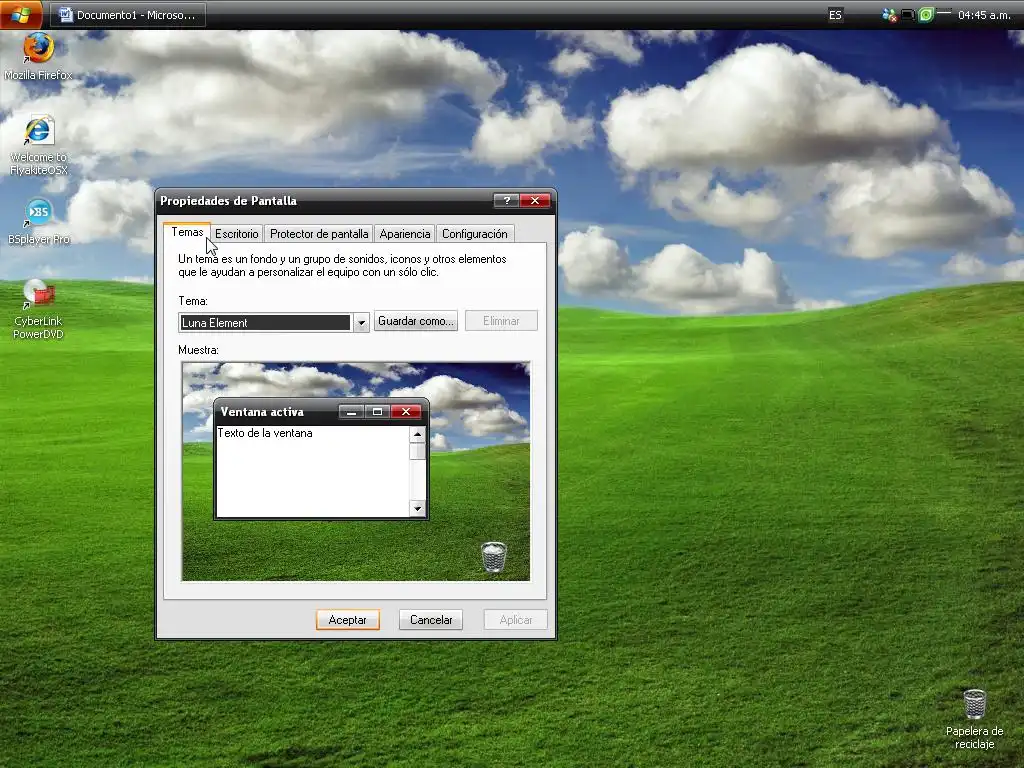Click the Eliminar button

[x=501, y=321]
